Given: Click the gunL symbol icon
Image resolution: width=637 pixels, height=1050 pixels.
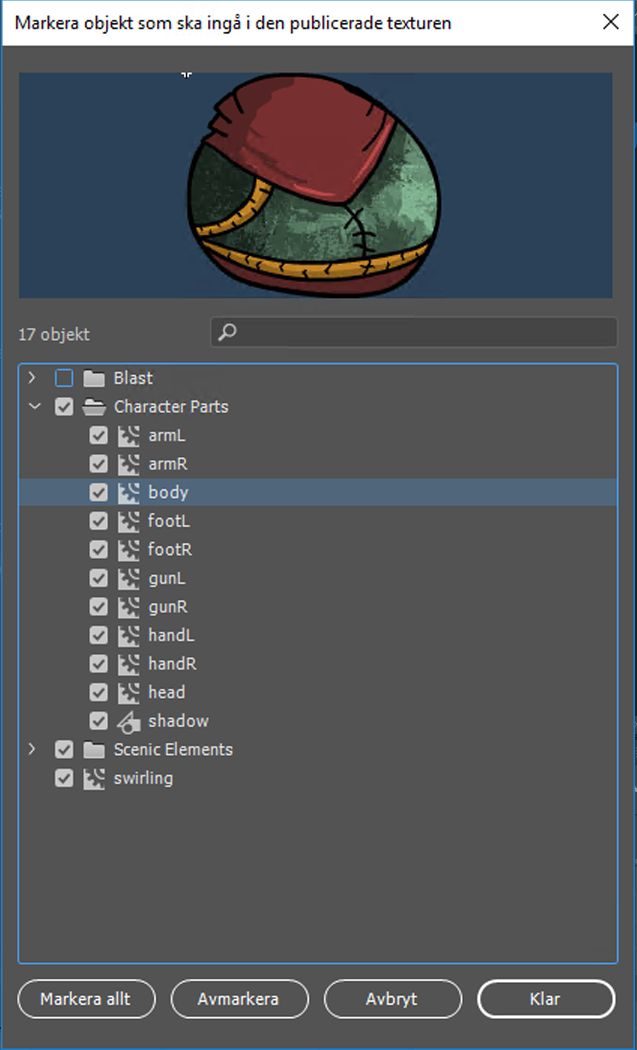Looking at the screenshot, I should point(129,579).
